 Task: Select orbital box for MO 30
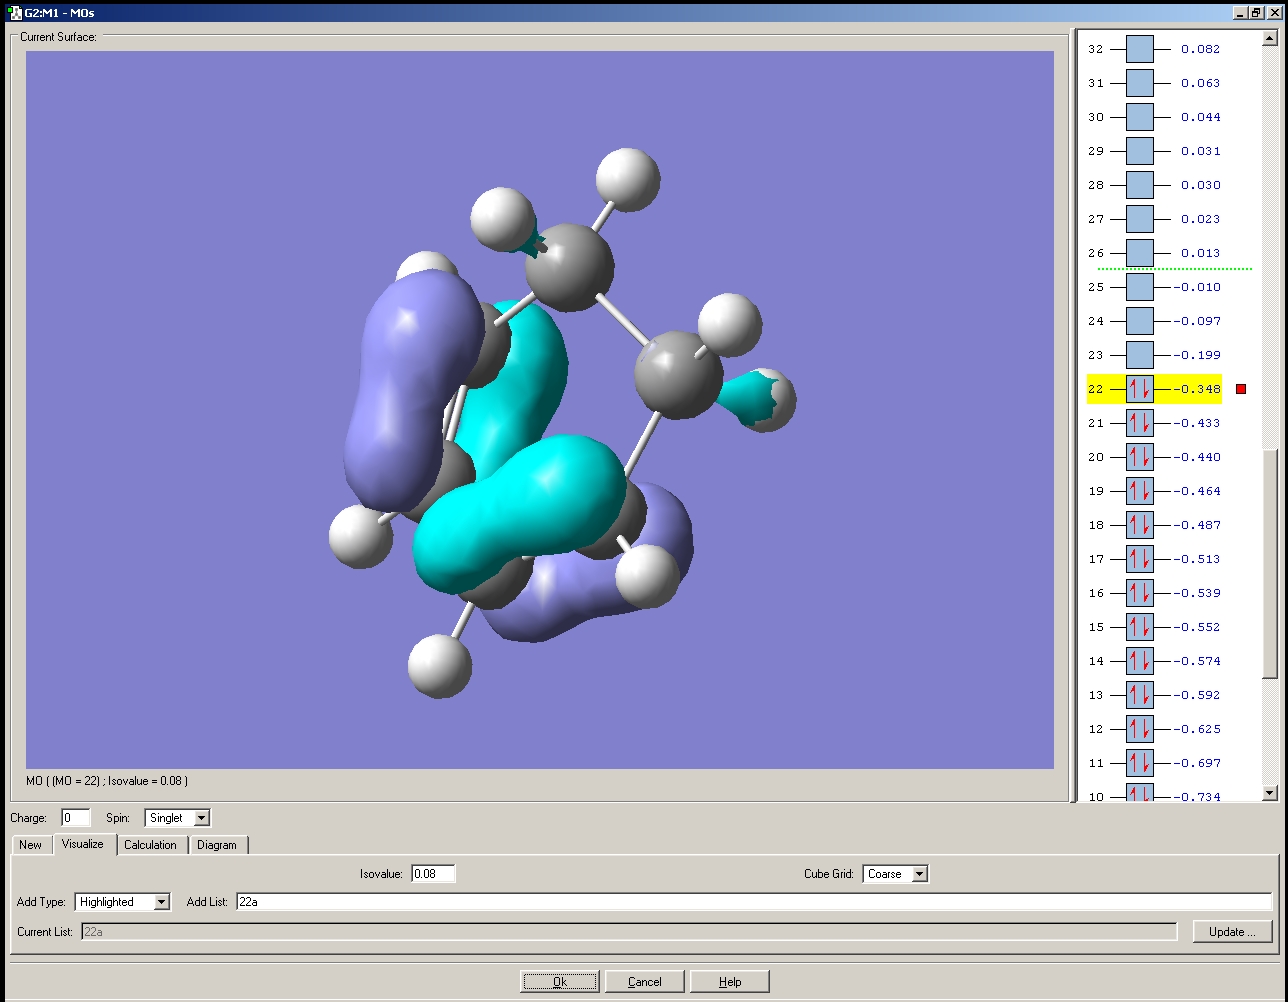click(x=1140, y=117)
